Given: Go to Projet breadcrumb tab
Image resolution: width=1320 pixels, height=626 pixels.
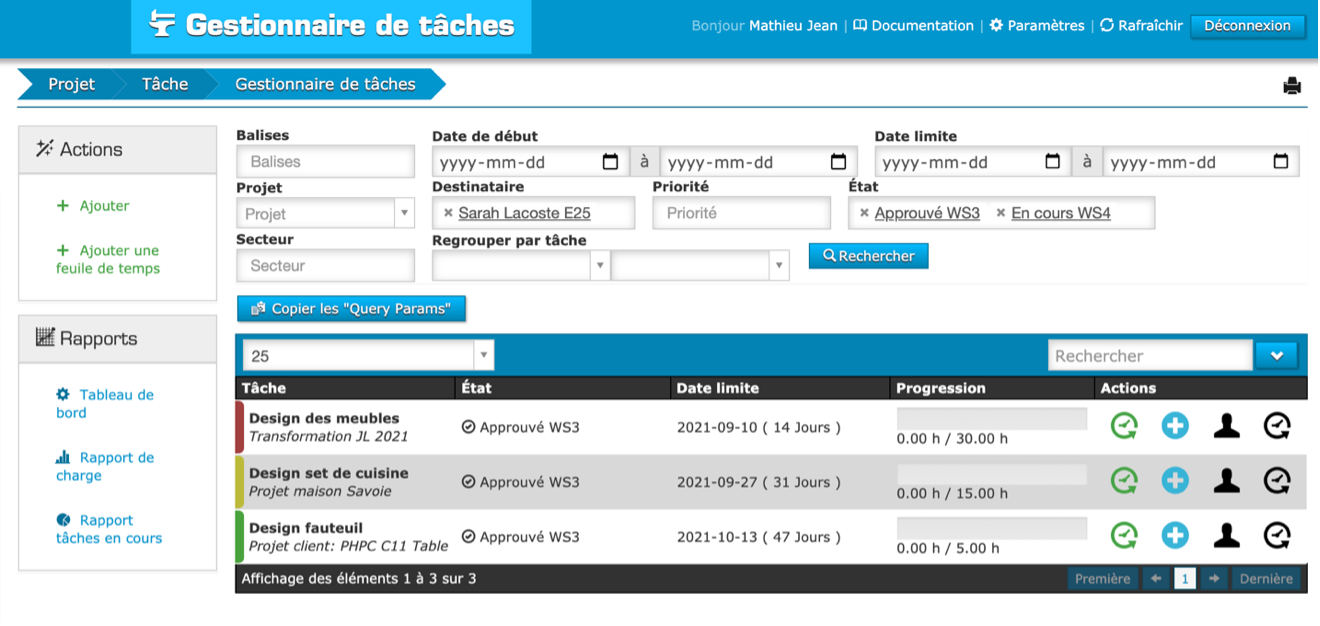Looking at the screenshot, I should point(71,84).
